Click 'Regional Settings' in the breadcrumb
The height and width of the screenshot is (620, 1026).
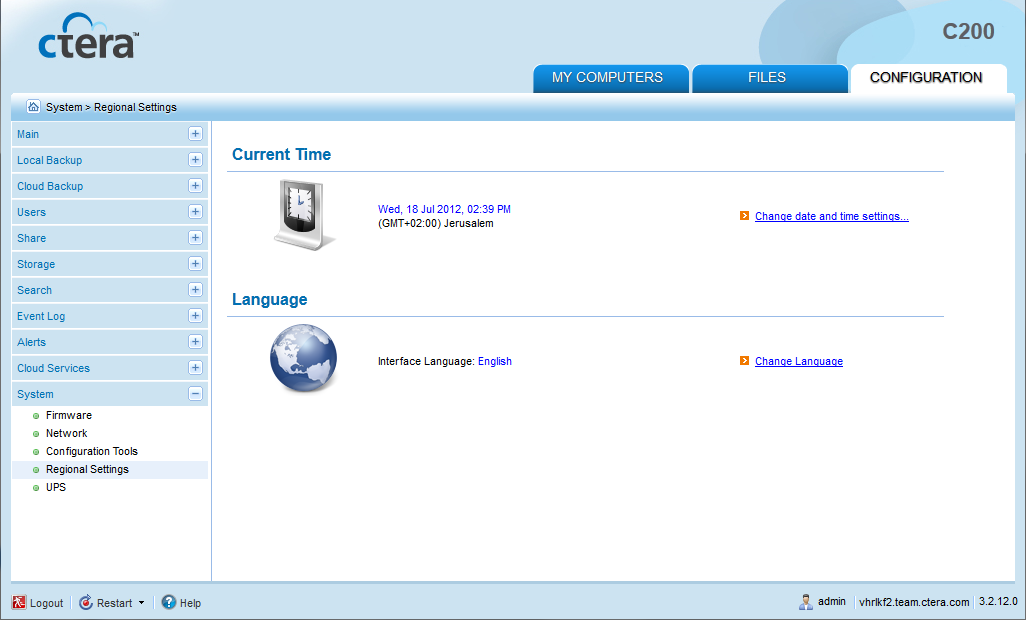point(135,107)
